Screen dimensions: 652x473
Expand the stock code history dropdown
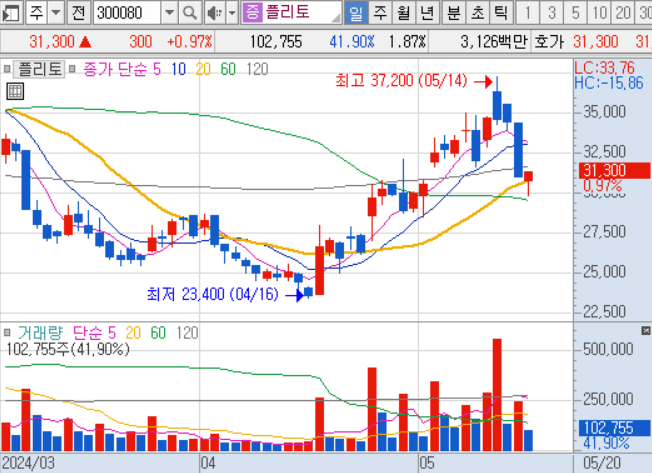(169, 13)
